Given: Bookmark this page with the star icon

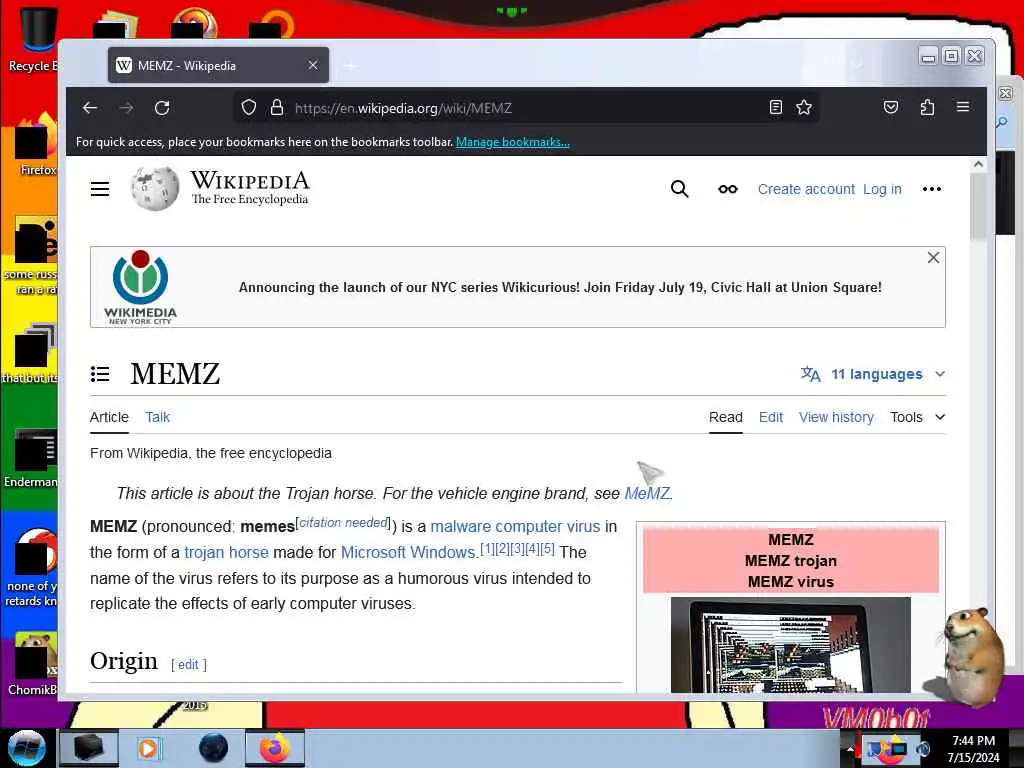Looking at the screenshot, I should 804,107.
